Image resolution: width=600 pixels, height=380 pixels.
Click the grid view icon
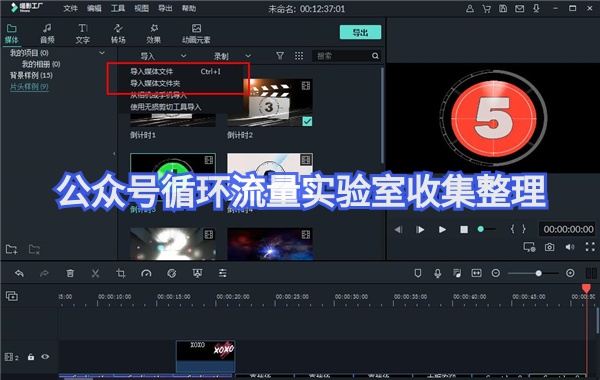point(299,56)
